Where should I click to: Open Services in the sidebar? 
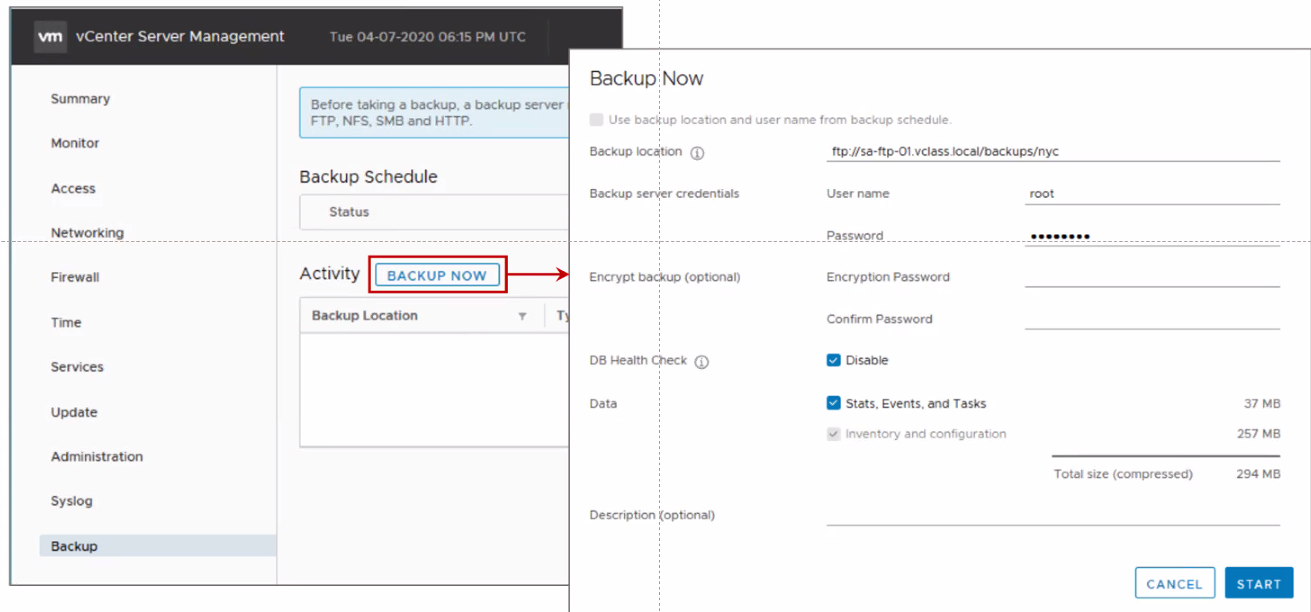point(77,367)
